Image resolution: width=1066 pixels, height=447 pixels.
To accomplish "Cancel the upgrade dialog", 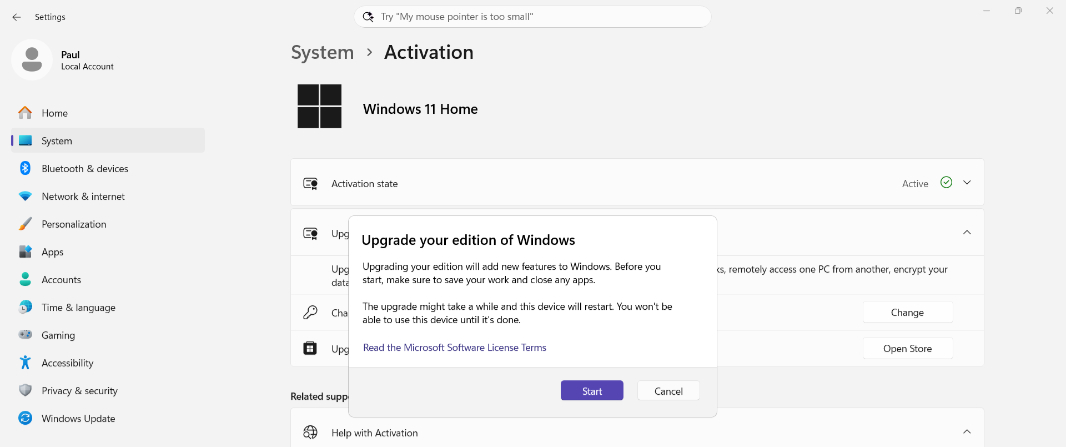I will pos(668,391).
